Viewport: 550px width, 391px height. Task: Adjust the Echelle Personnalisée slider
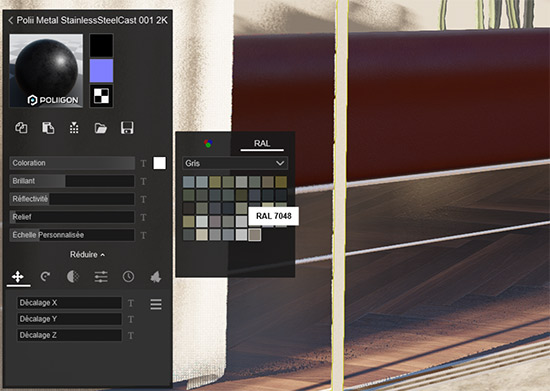coord(72,235)
